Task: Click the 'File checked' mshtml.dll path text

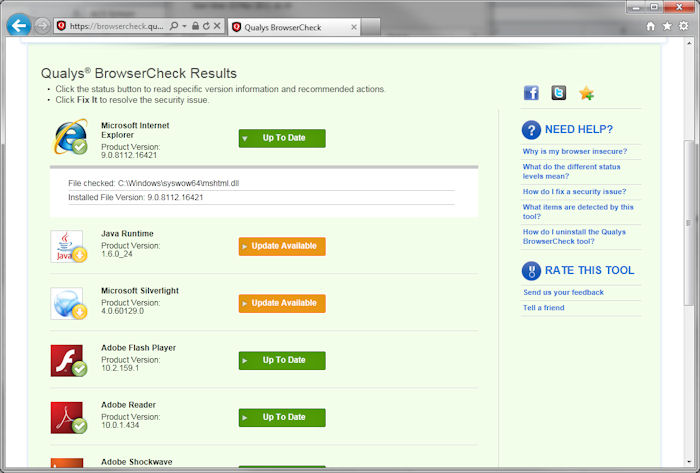Action: [154, 183]
